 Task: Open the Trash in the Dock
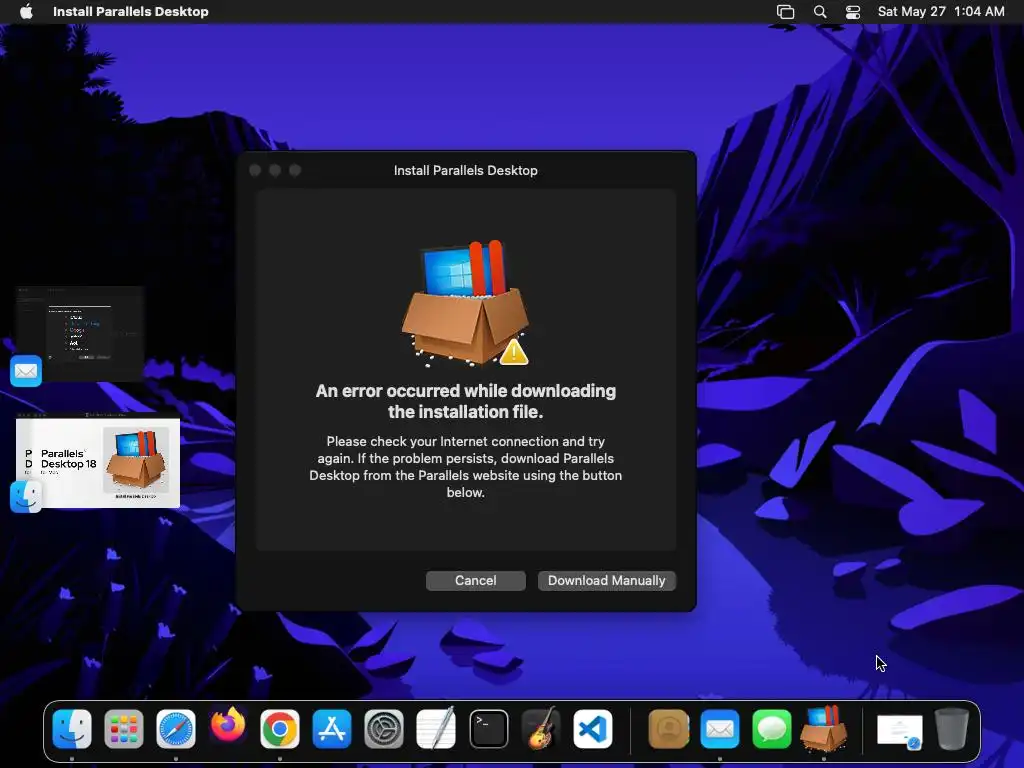click(952, 729)
